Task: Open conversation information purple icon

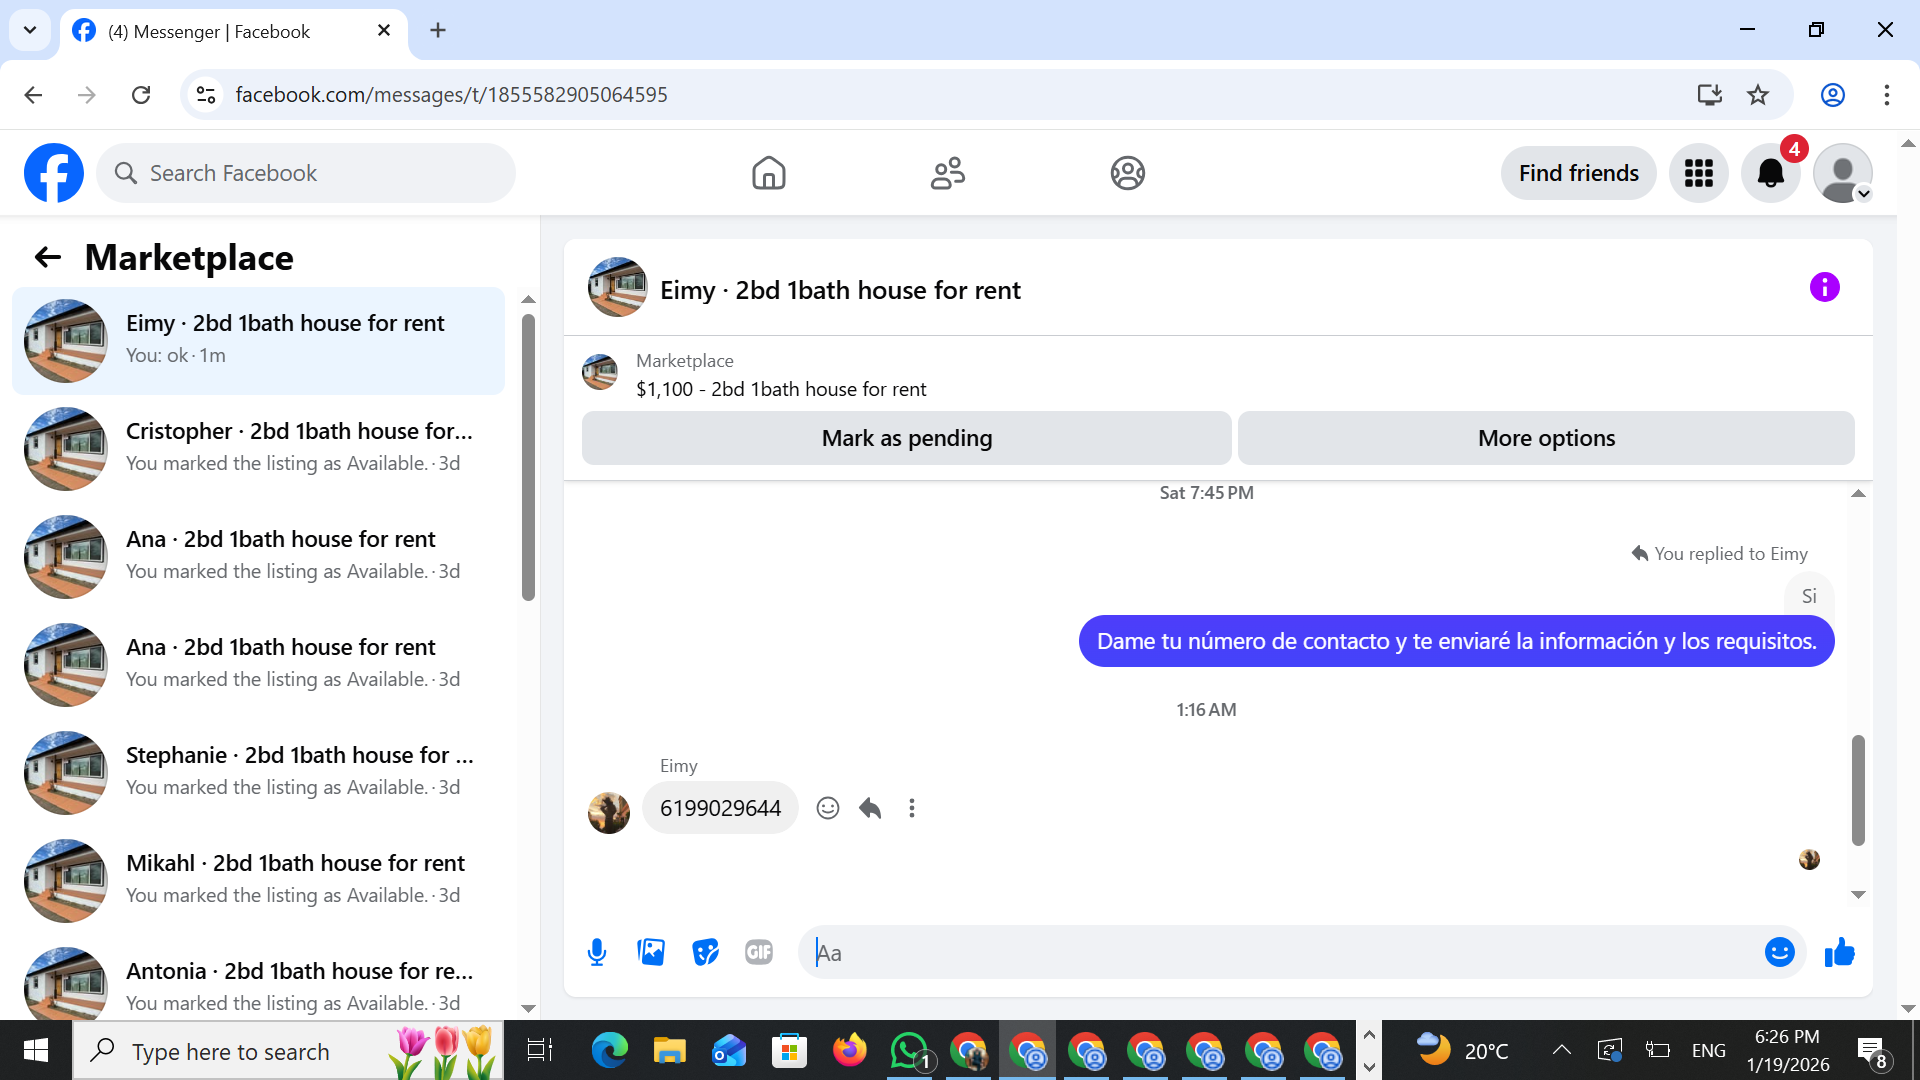Action: pos(1824,288)
